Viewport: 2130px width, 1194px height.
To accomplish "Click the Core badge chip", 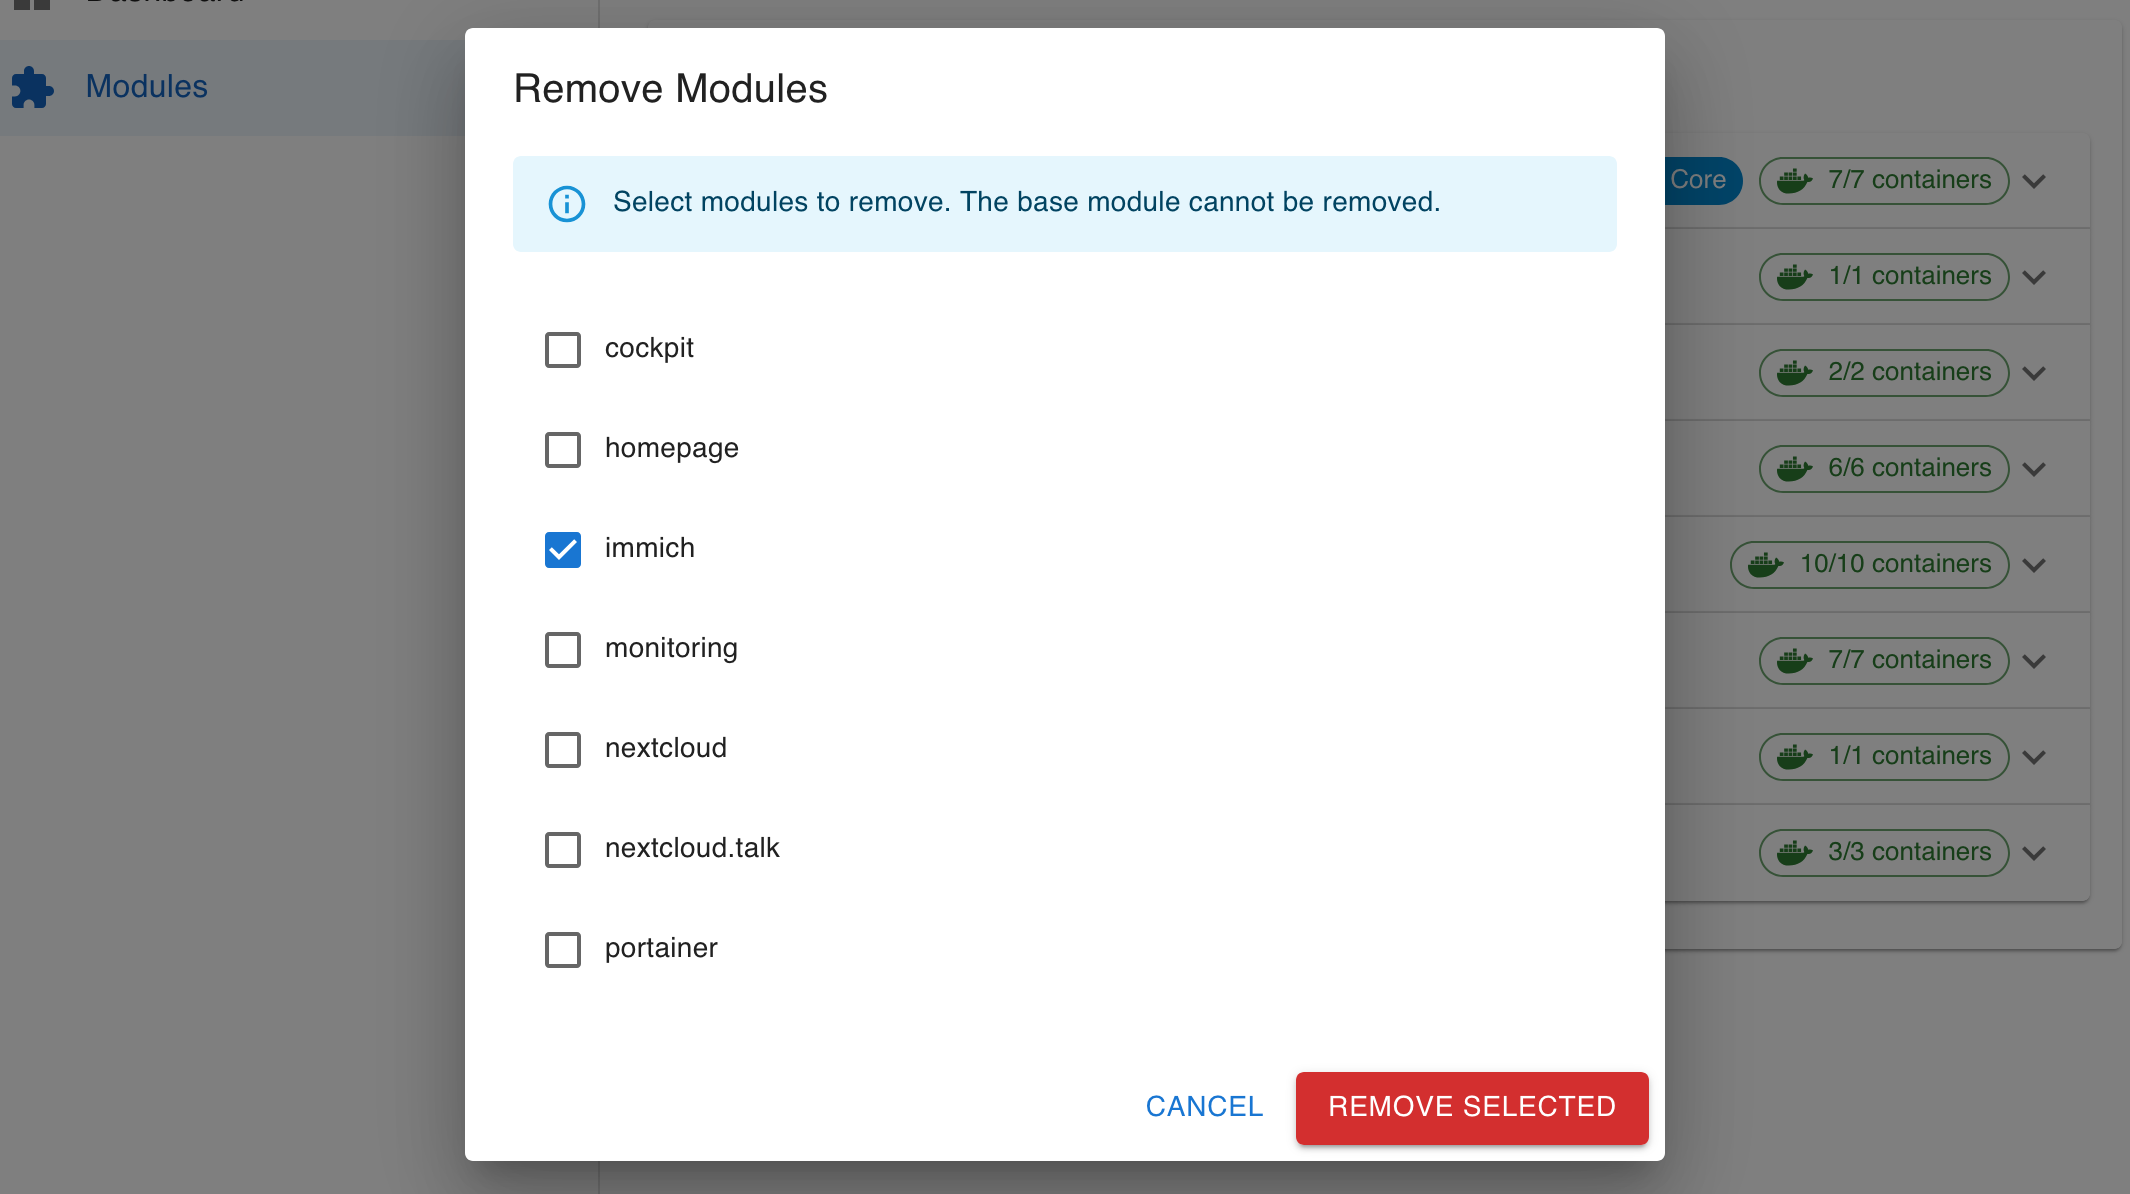I will (x=1703, y=181).
